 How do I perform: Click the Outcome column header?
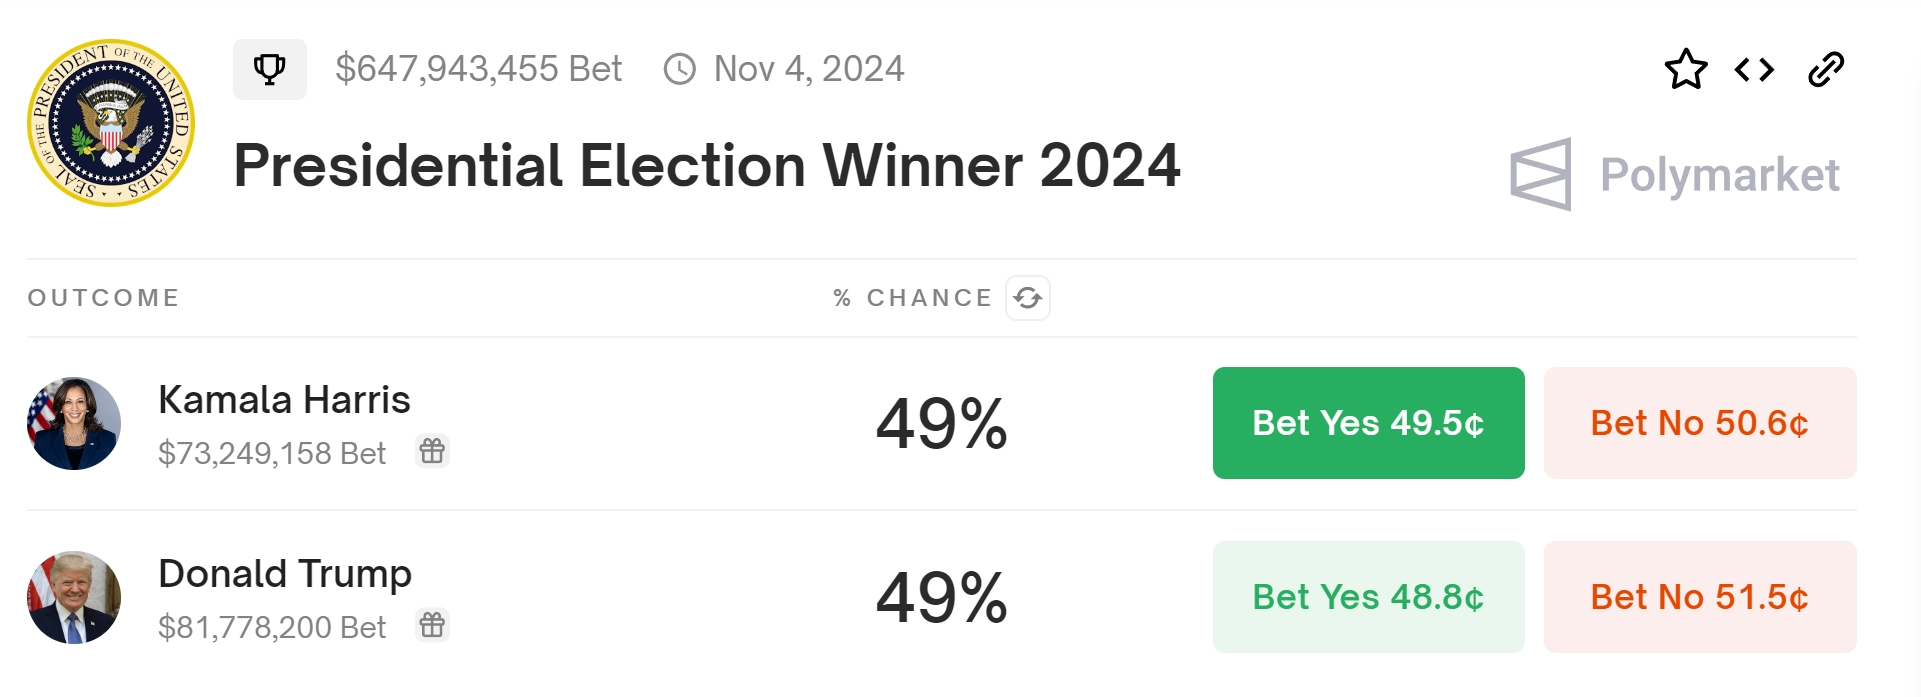click(103, 298)
